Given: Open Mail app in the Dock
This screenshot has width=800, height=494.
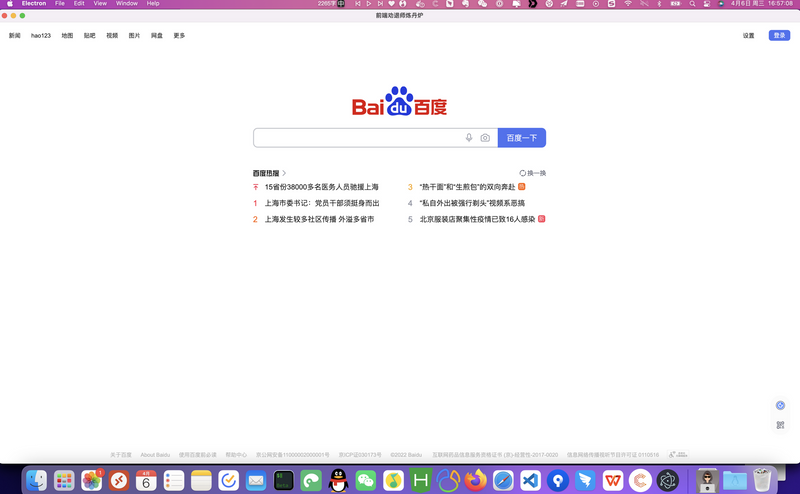Looking at the screenshot, I should point(256,480).
